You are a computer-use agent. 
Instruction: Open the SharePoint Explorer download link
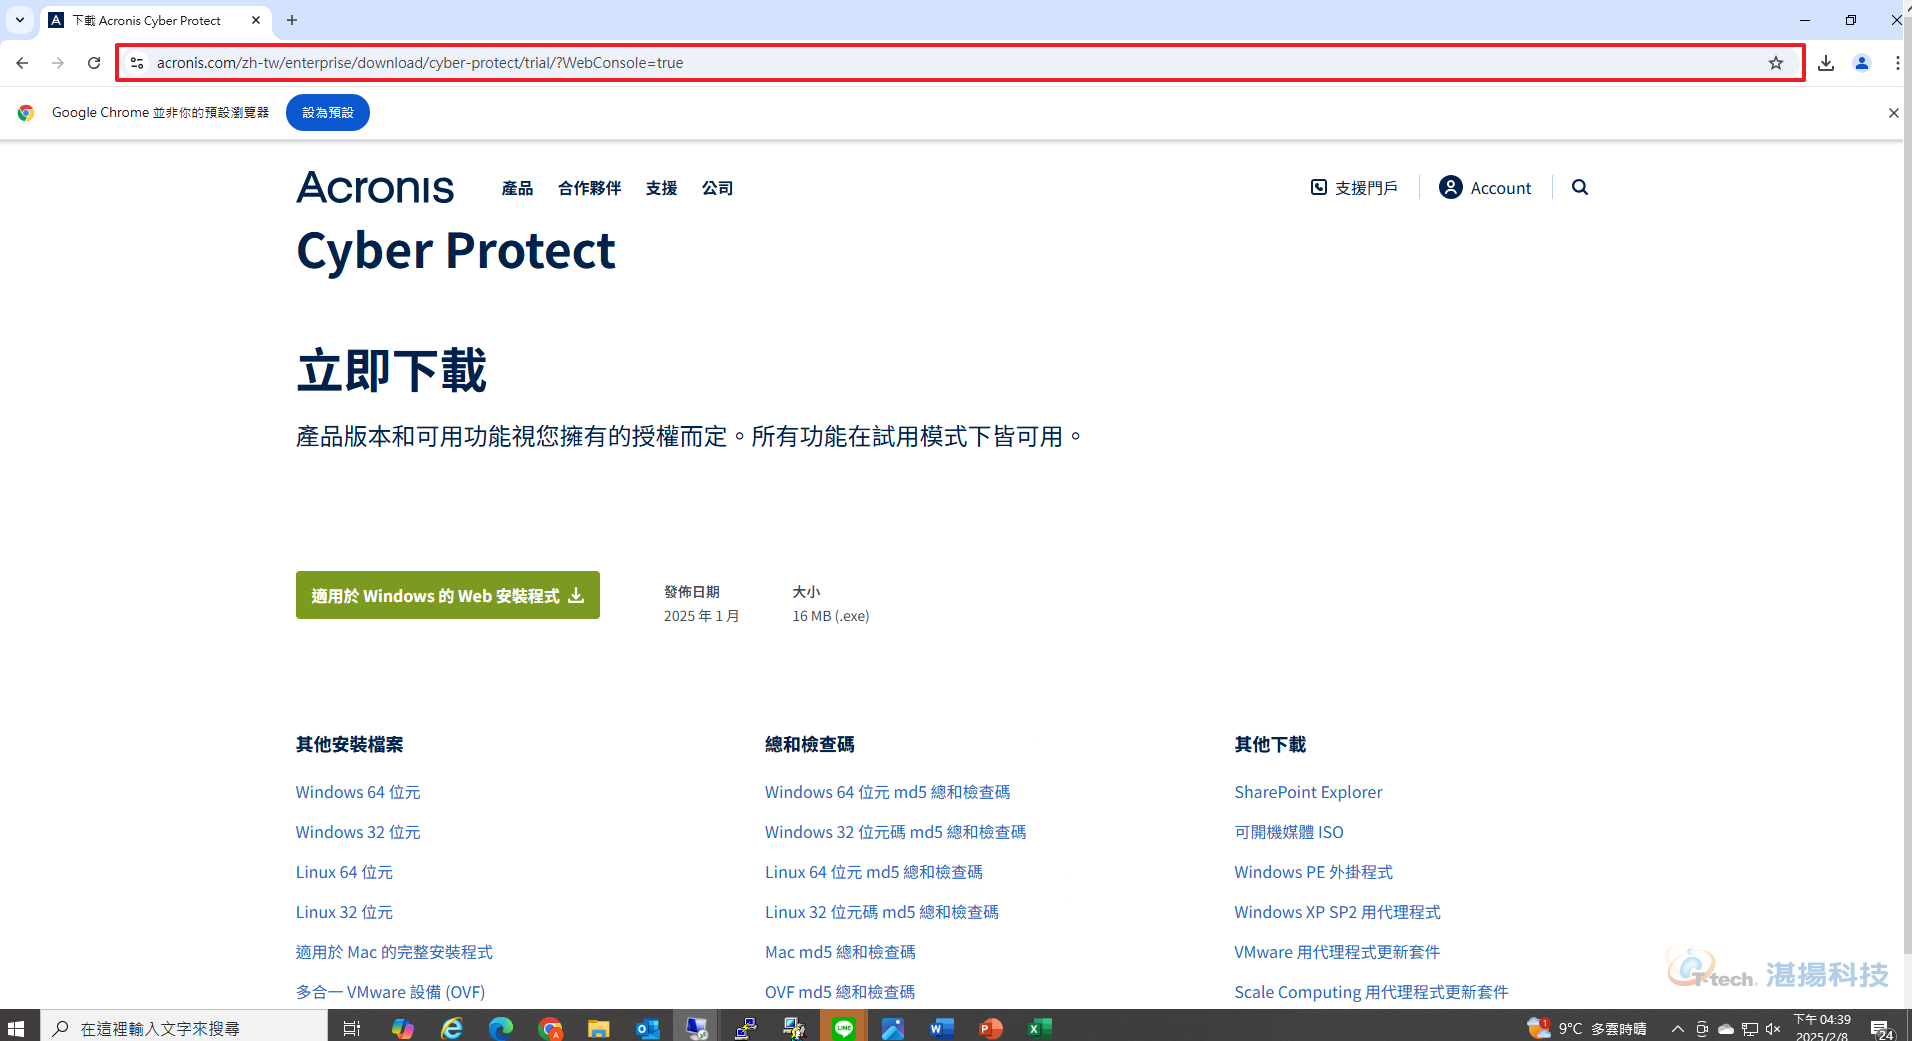[x=1308, y=792]
